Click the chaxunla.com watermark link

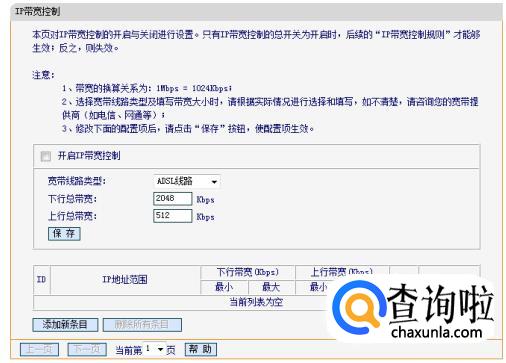click(x=437, y=332)
